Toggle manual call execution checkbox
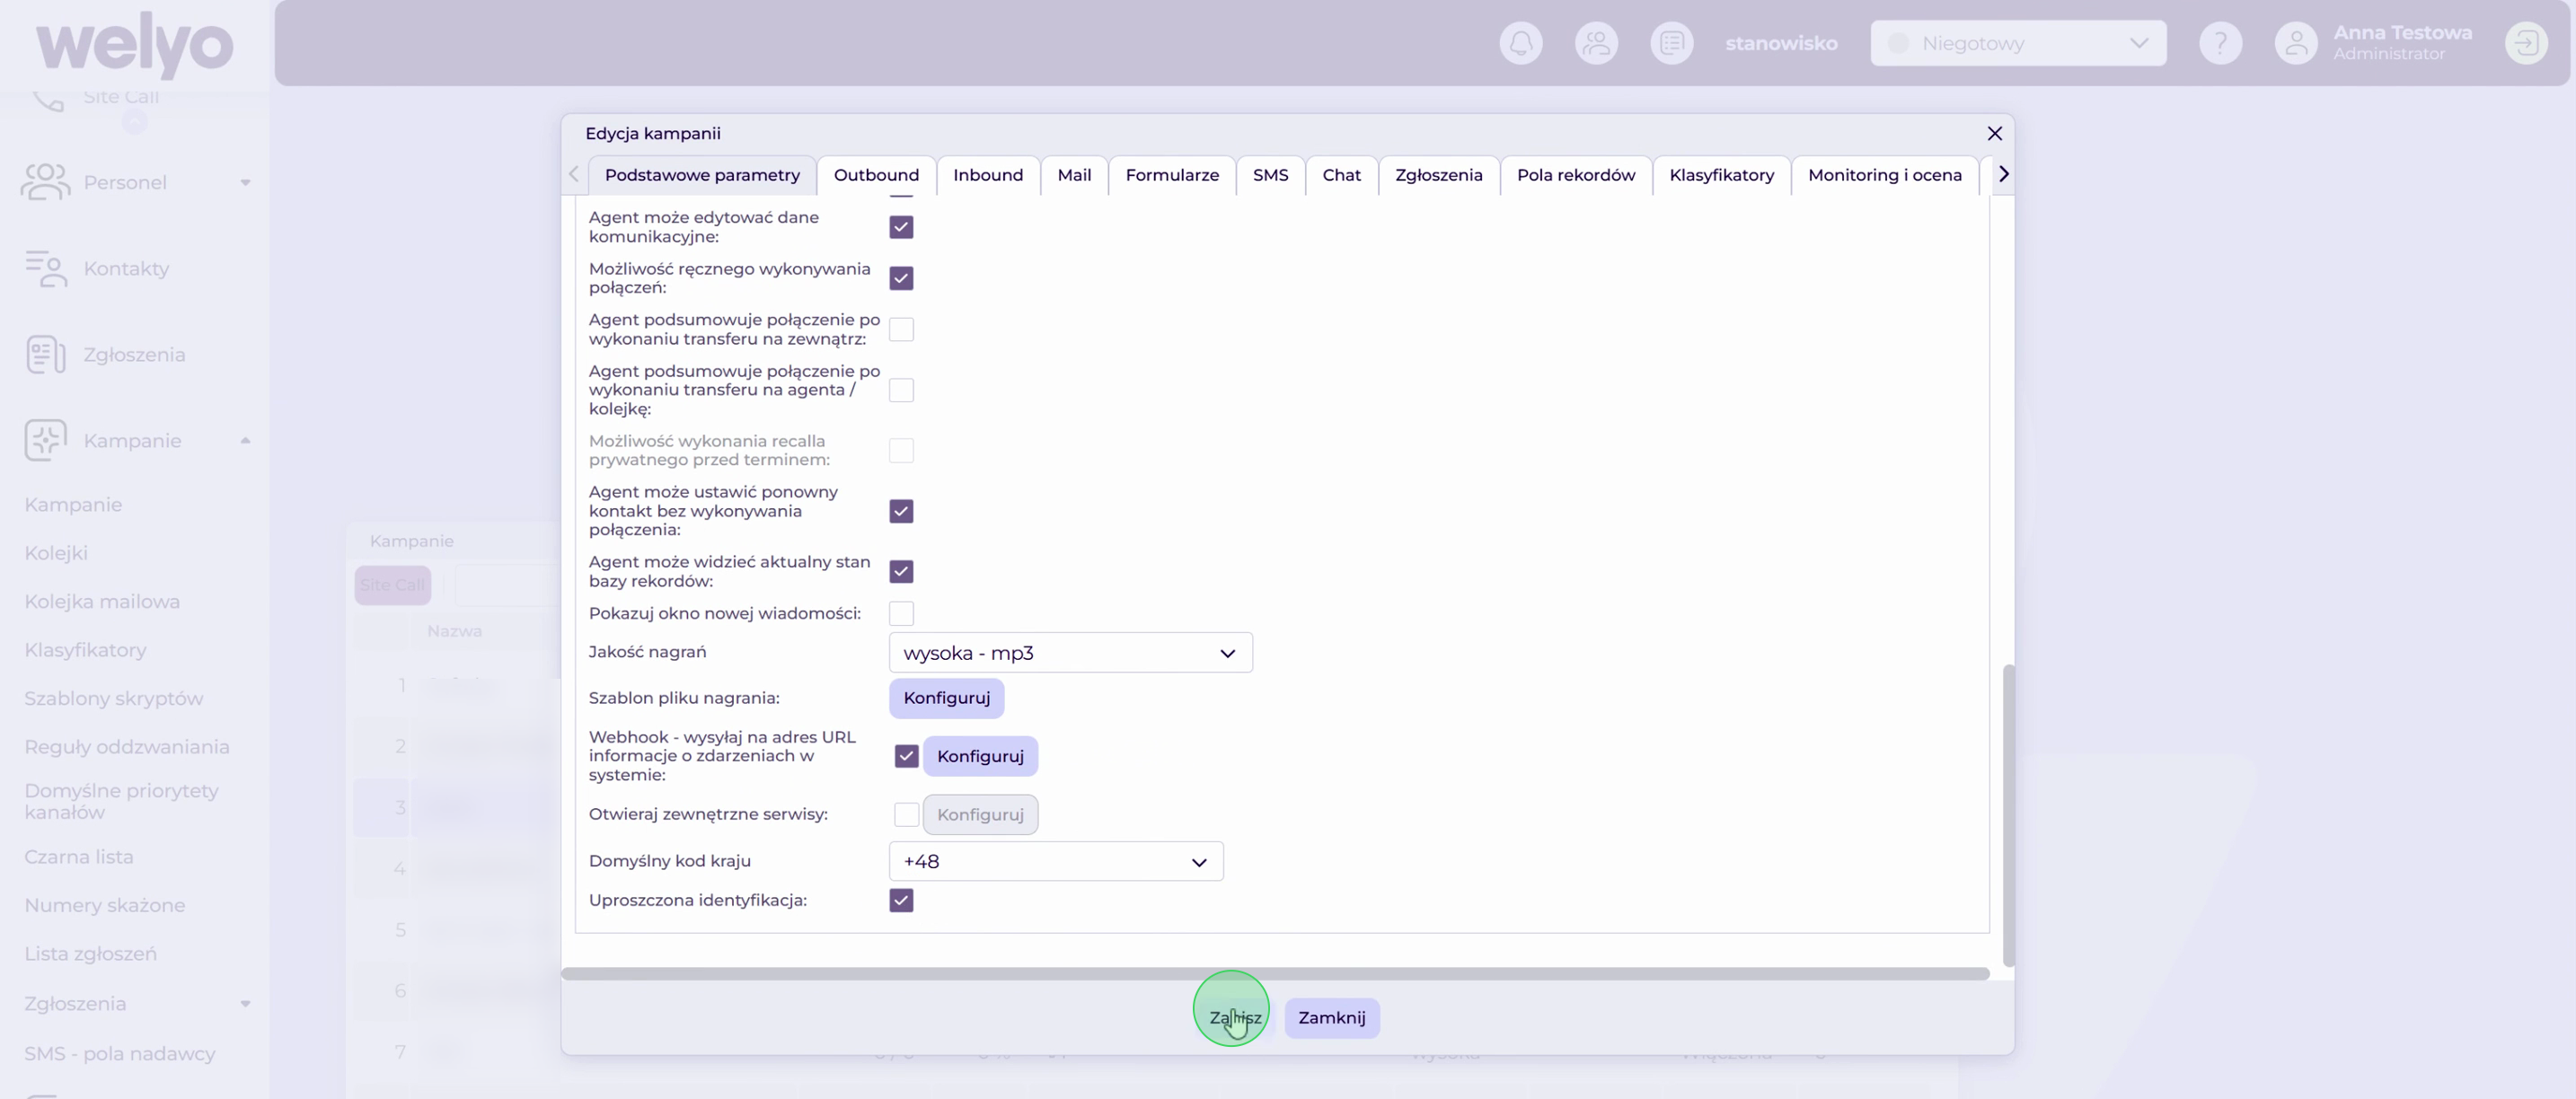Viewport: 2576px width, 1099px height. coord(901,278)
